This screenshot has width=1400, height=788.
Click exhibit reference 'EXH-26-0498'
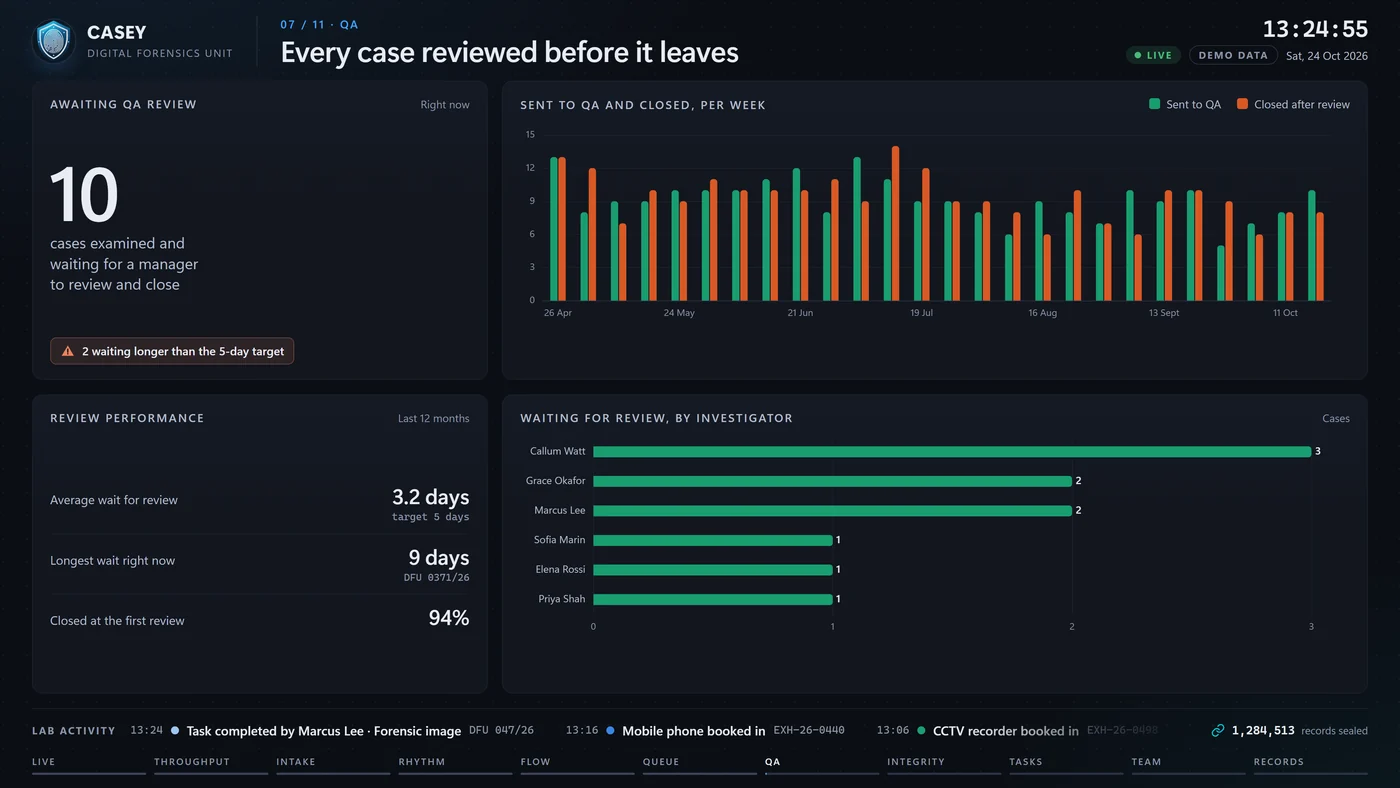pos(1122,731)
